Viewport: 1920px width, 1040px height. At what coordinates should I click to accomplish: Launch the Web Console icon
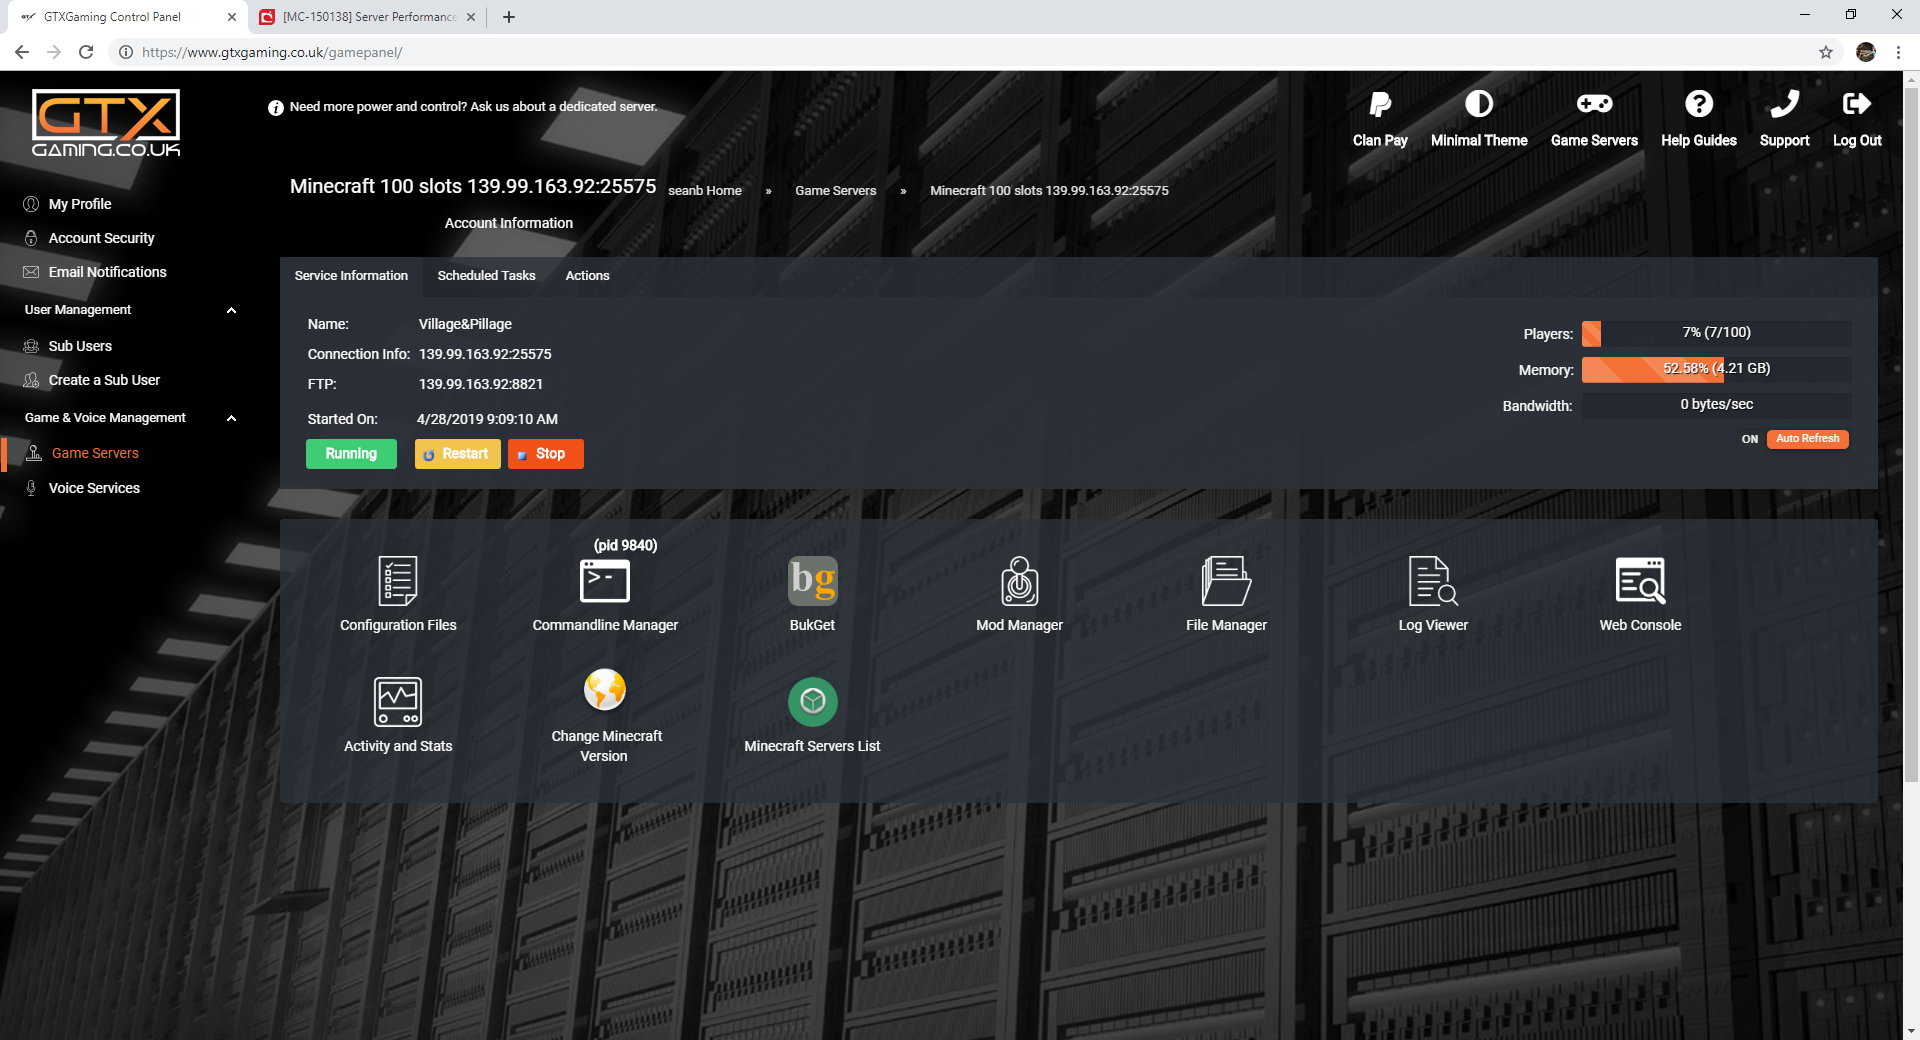click(x=1640, y=581)
